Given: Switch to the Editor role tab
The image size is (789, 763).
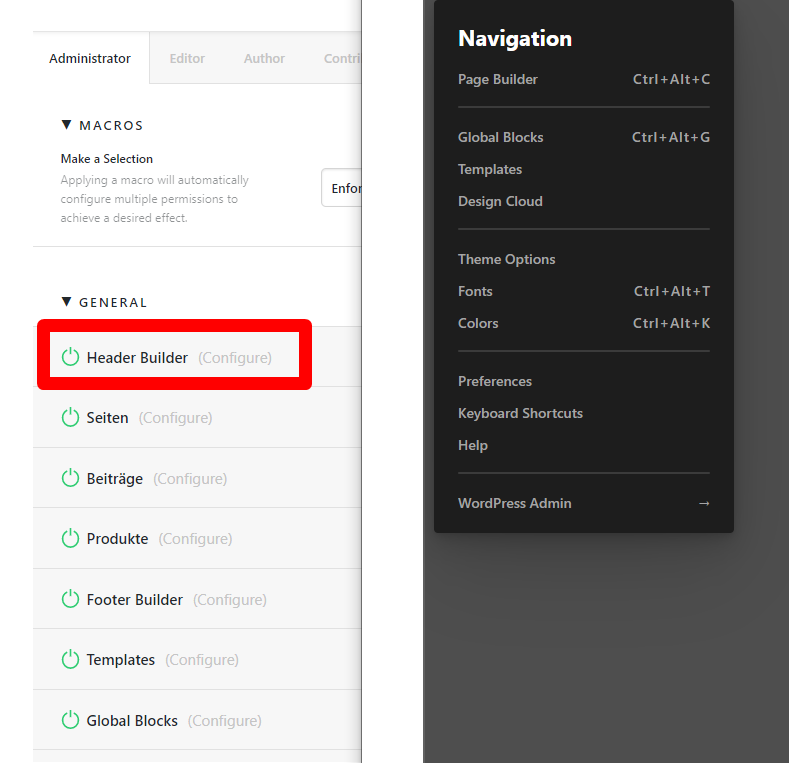Looking at the screenshot, I should click(187, 58).
